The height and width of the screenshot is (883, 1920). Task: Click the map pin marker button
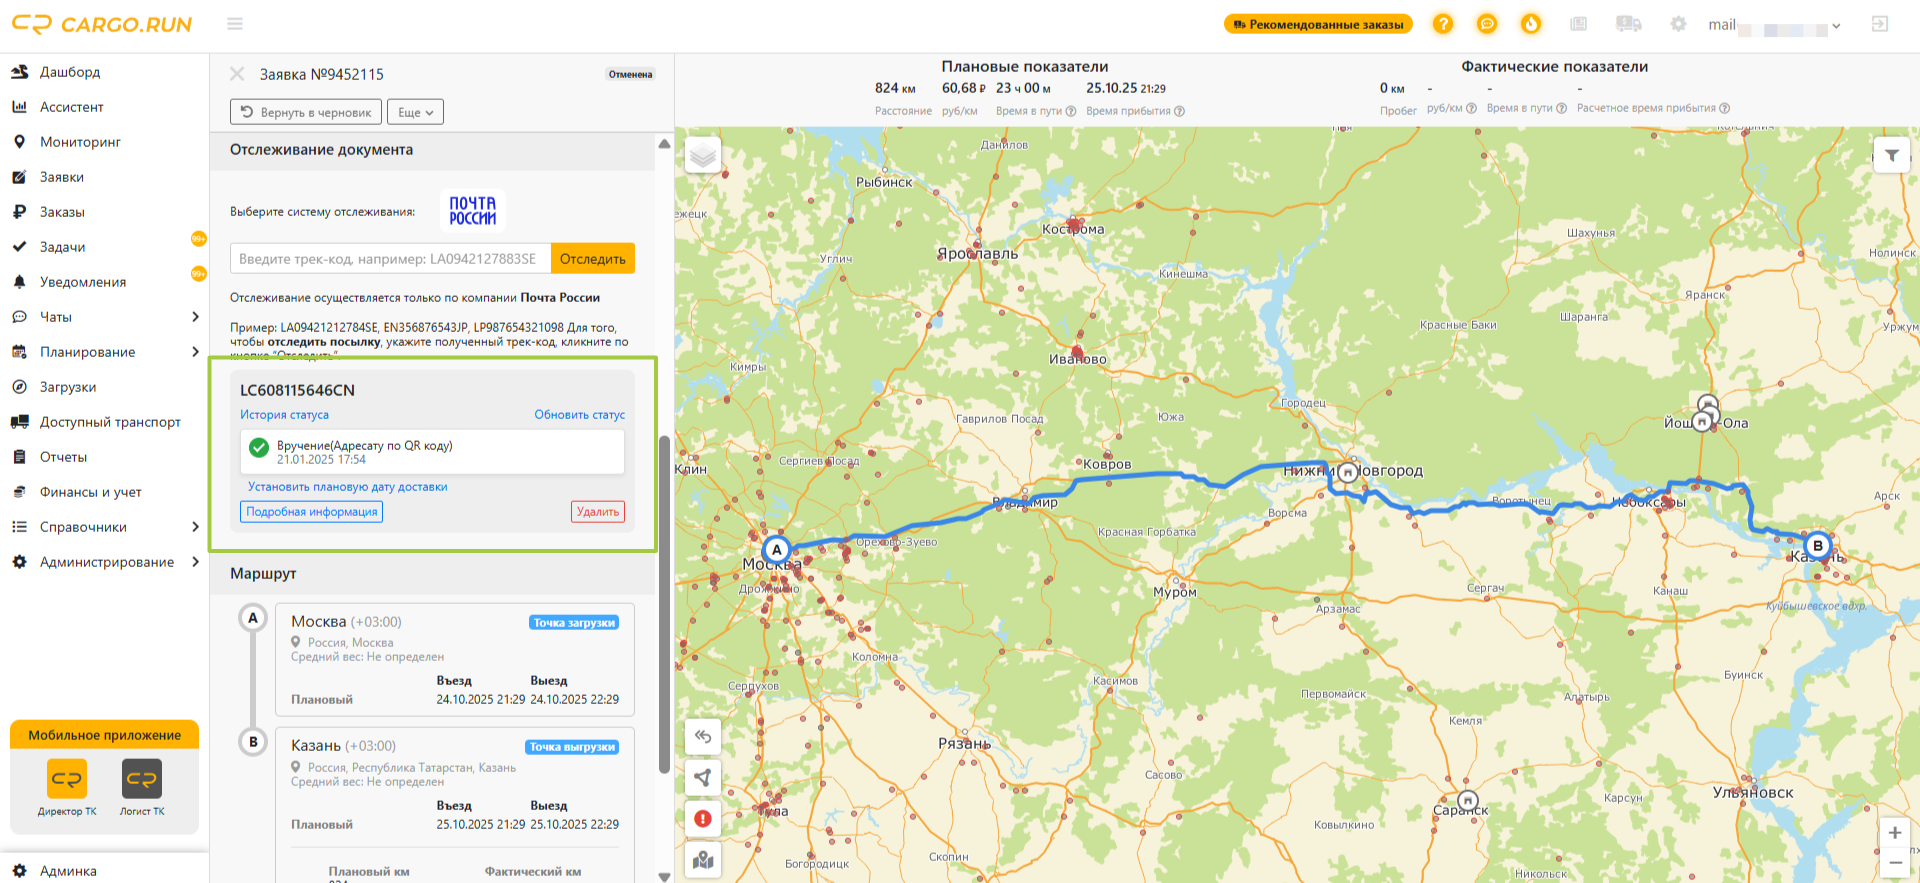(703, 860)
